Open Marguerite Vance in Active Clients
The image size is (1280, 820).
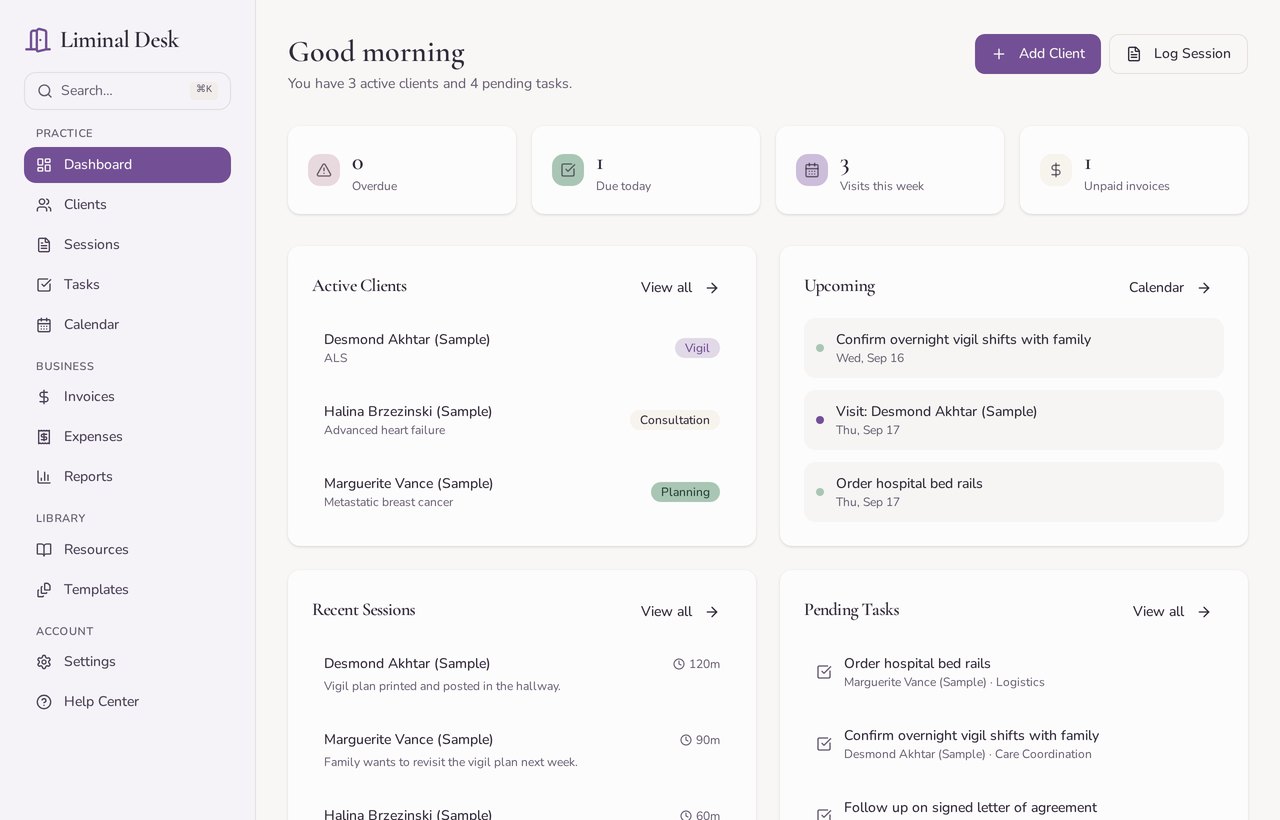coord(522,492)
